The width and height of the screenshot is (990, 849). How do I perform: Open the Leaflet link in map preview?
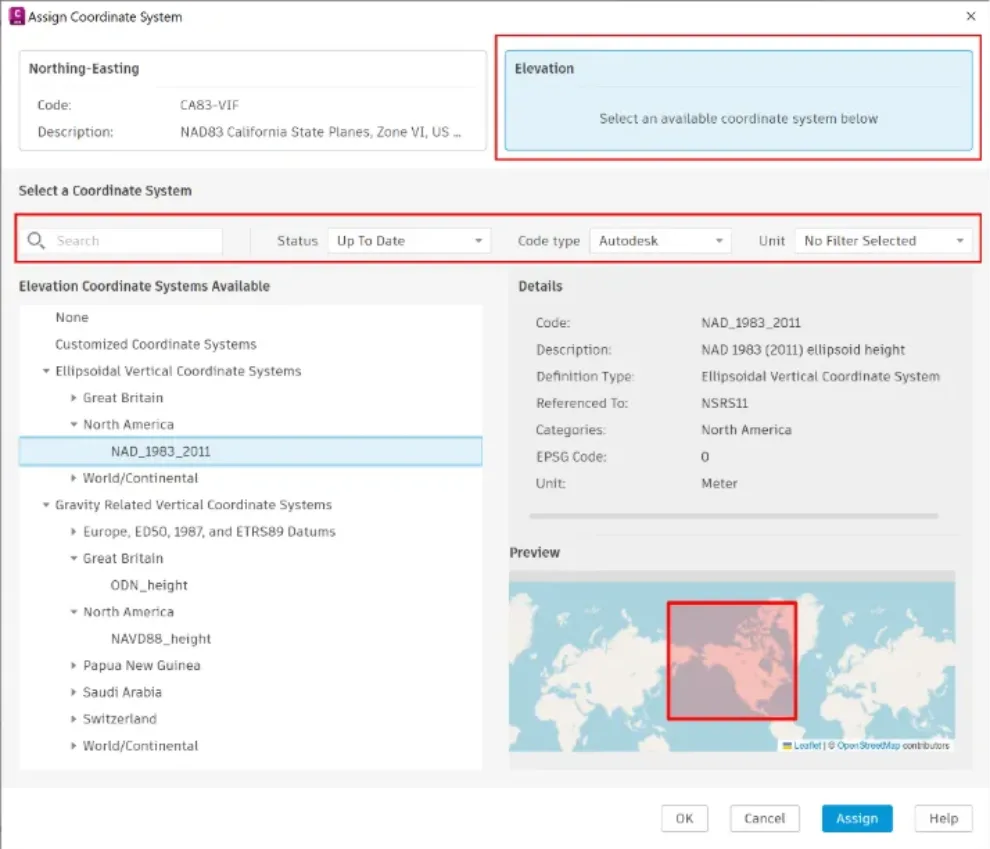click(x=806, y=746)
